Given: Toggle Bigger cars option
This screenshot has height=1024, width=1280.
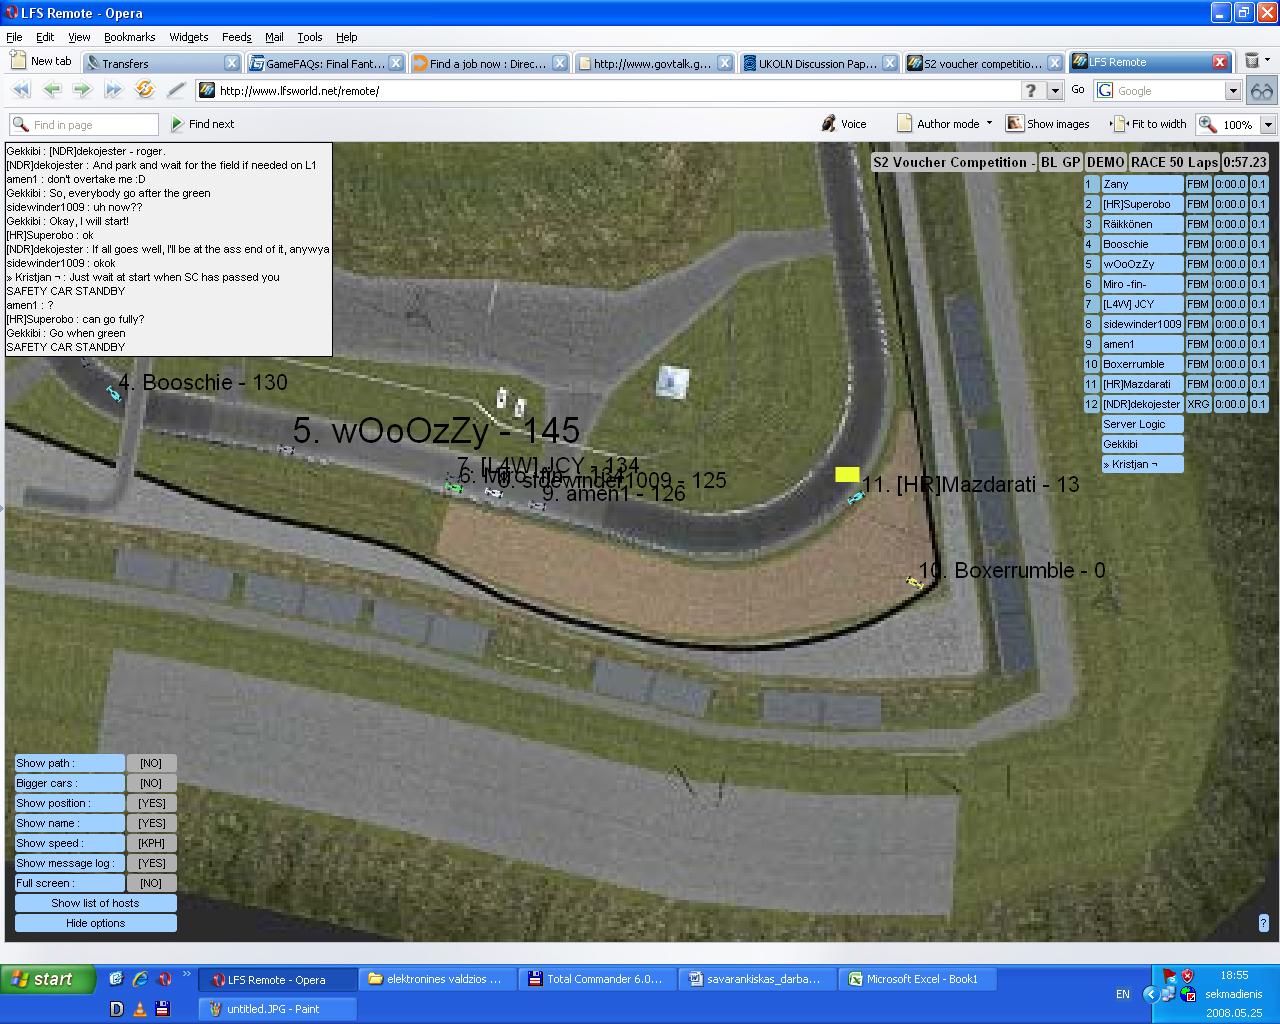Looking at the screenshot, I should [151, 783].
